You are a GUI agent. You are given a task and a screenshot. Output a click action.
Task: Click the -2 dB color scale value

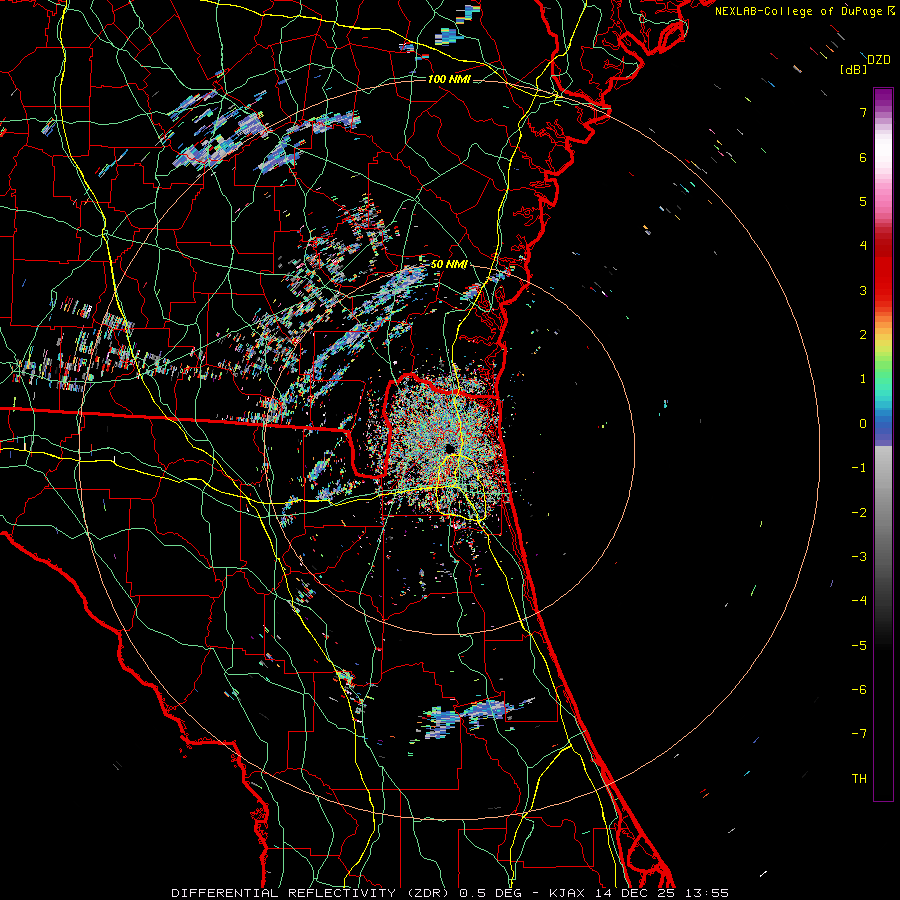click(859, 513)
